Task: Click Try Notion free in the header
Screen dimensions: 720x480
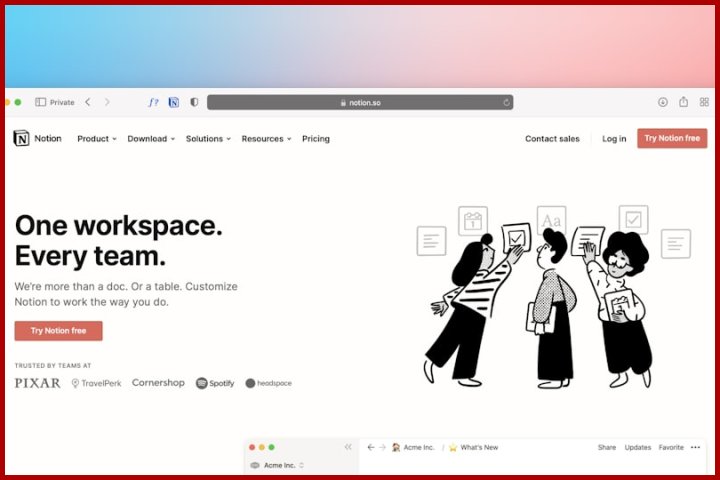Action: point(672,138)
